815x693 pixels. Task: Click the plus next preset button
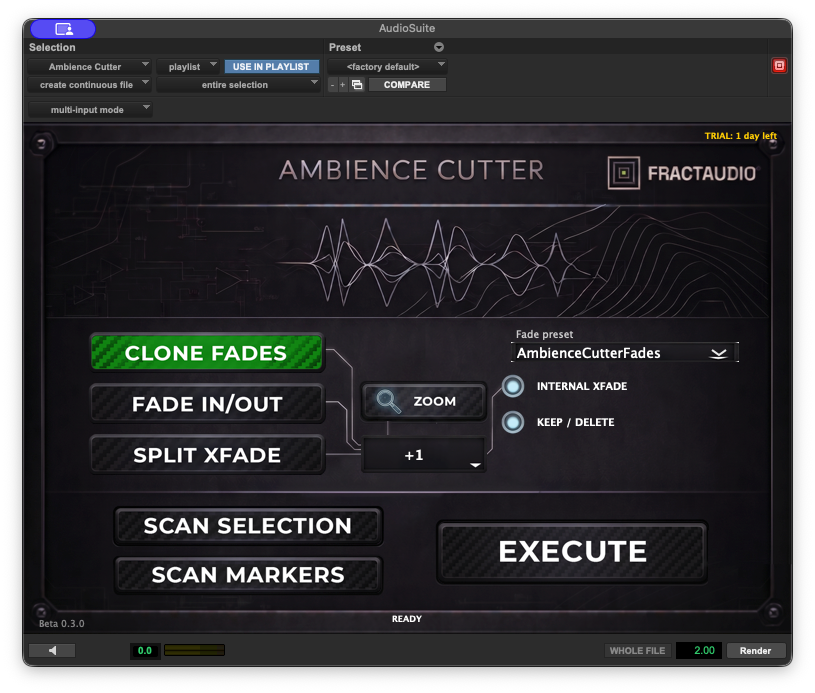point(343,85)
